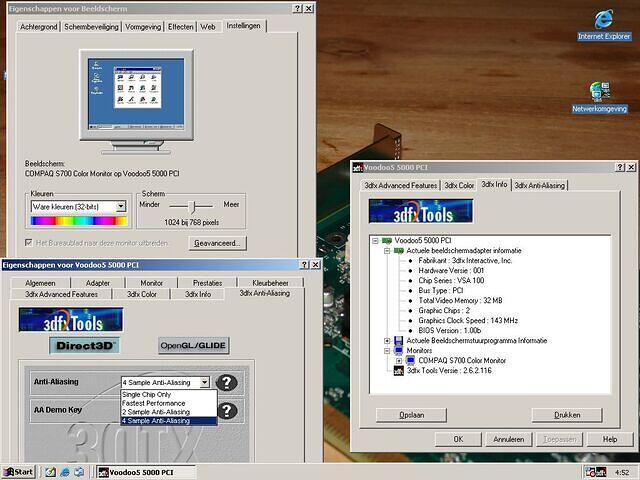Click help question mark in Eigenschappen Voodoo5 title bar
This screenshot has height=480, width=640.
pos(304,265)
